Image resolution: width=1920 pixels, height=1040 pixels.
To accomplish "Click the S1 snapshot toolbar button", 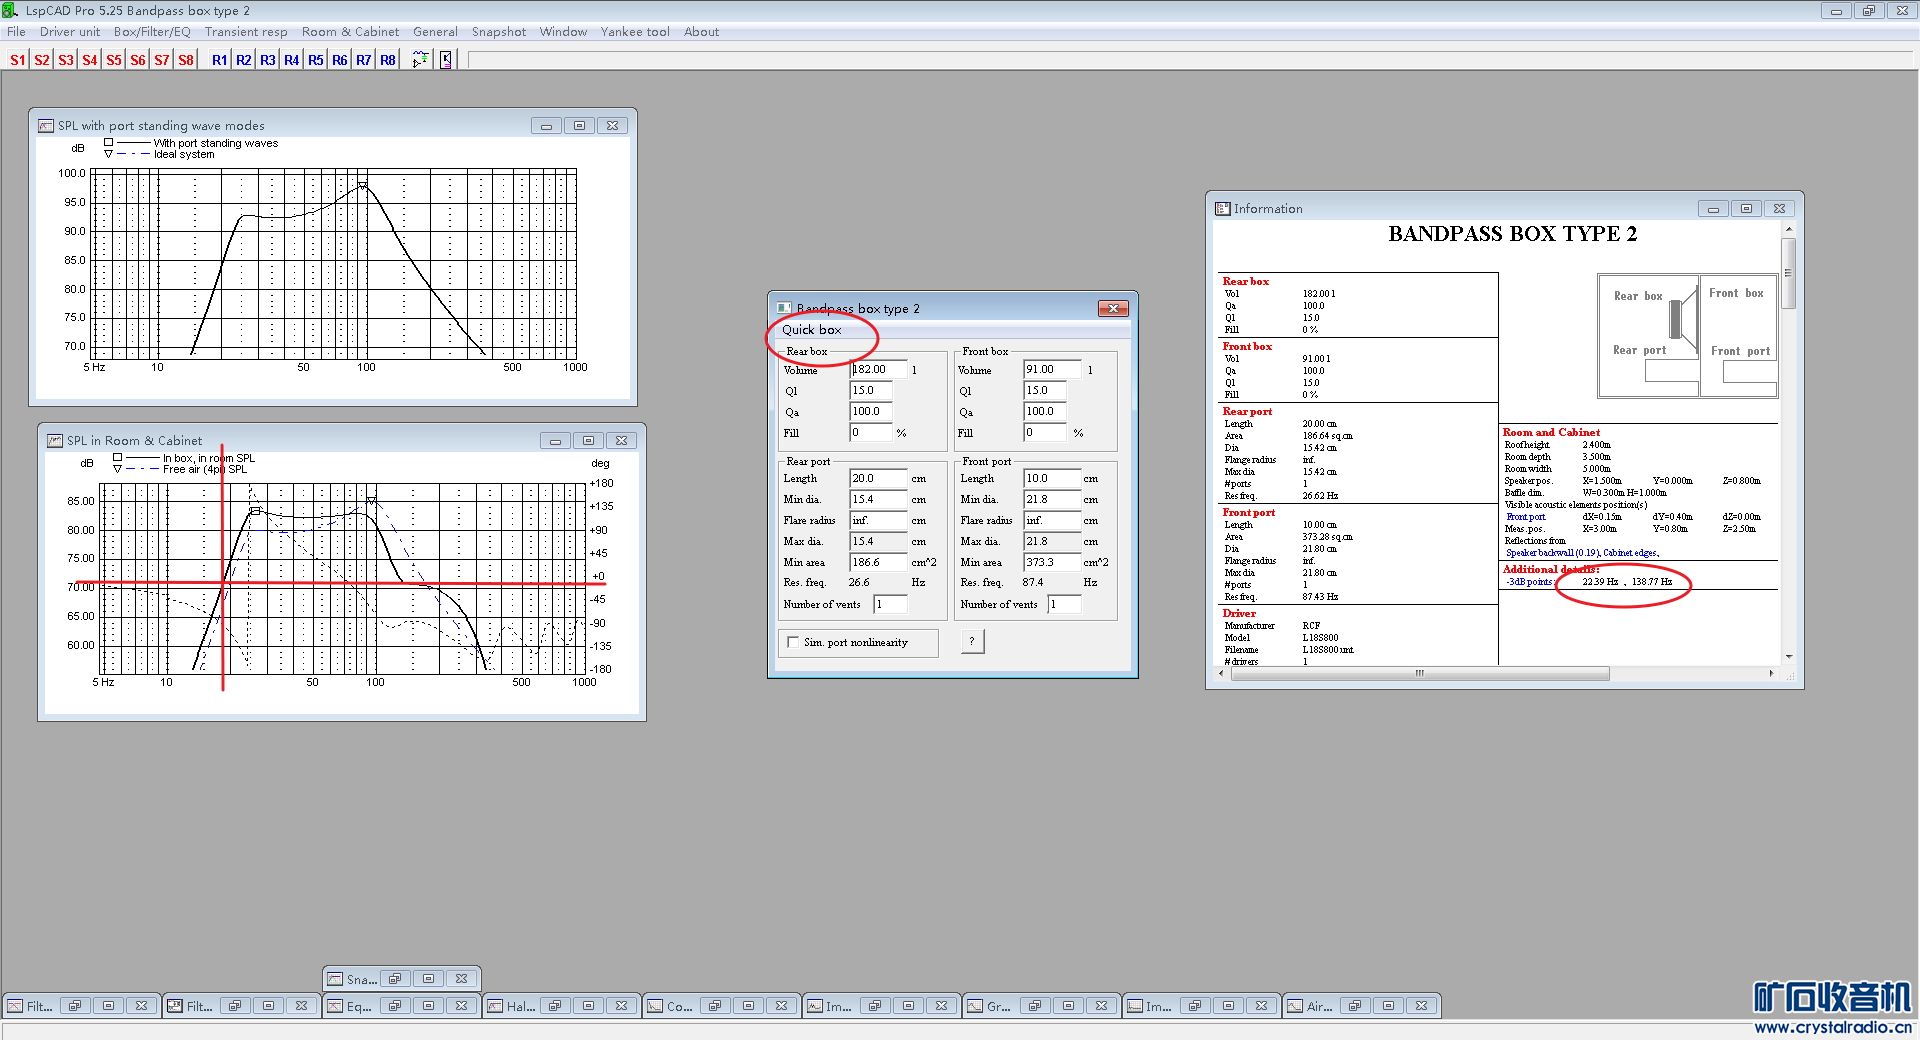I will tap(17, 60).
